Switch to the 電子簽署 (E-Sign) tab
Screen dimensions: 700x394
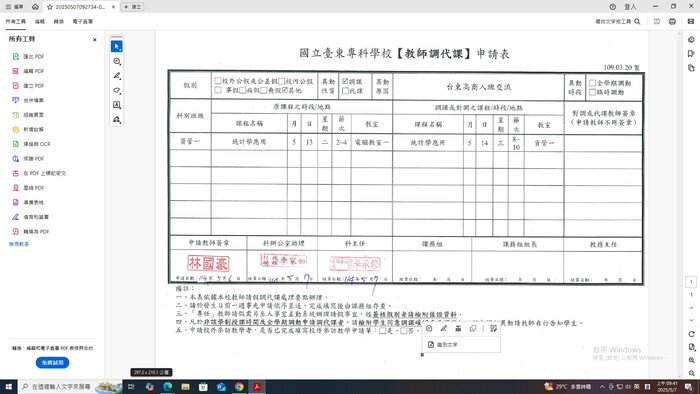pos(83,21)
